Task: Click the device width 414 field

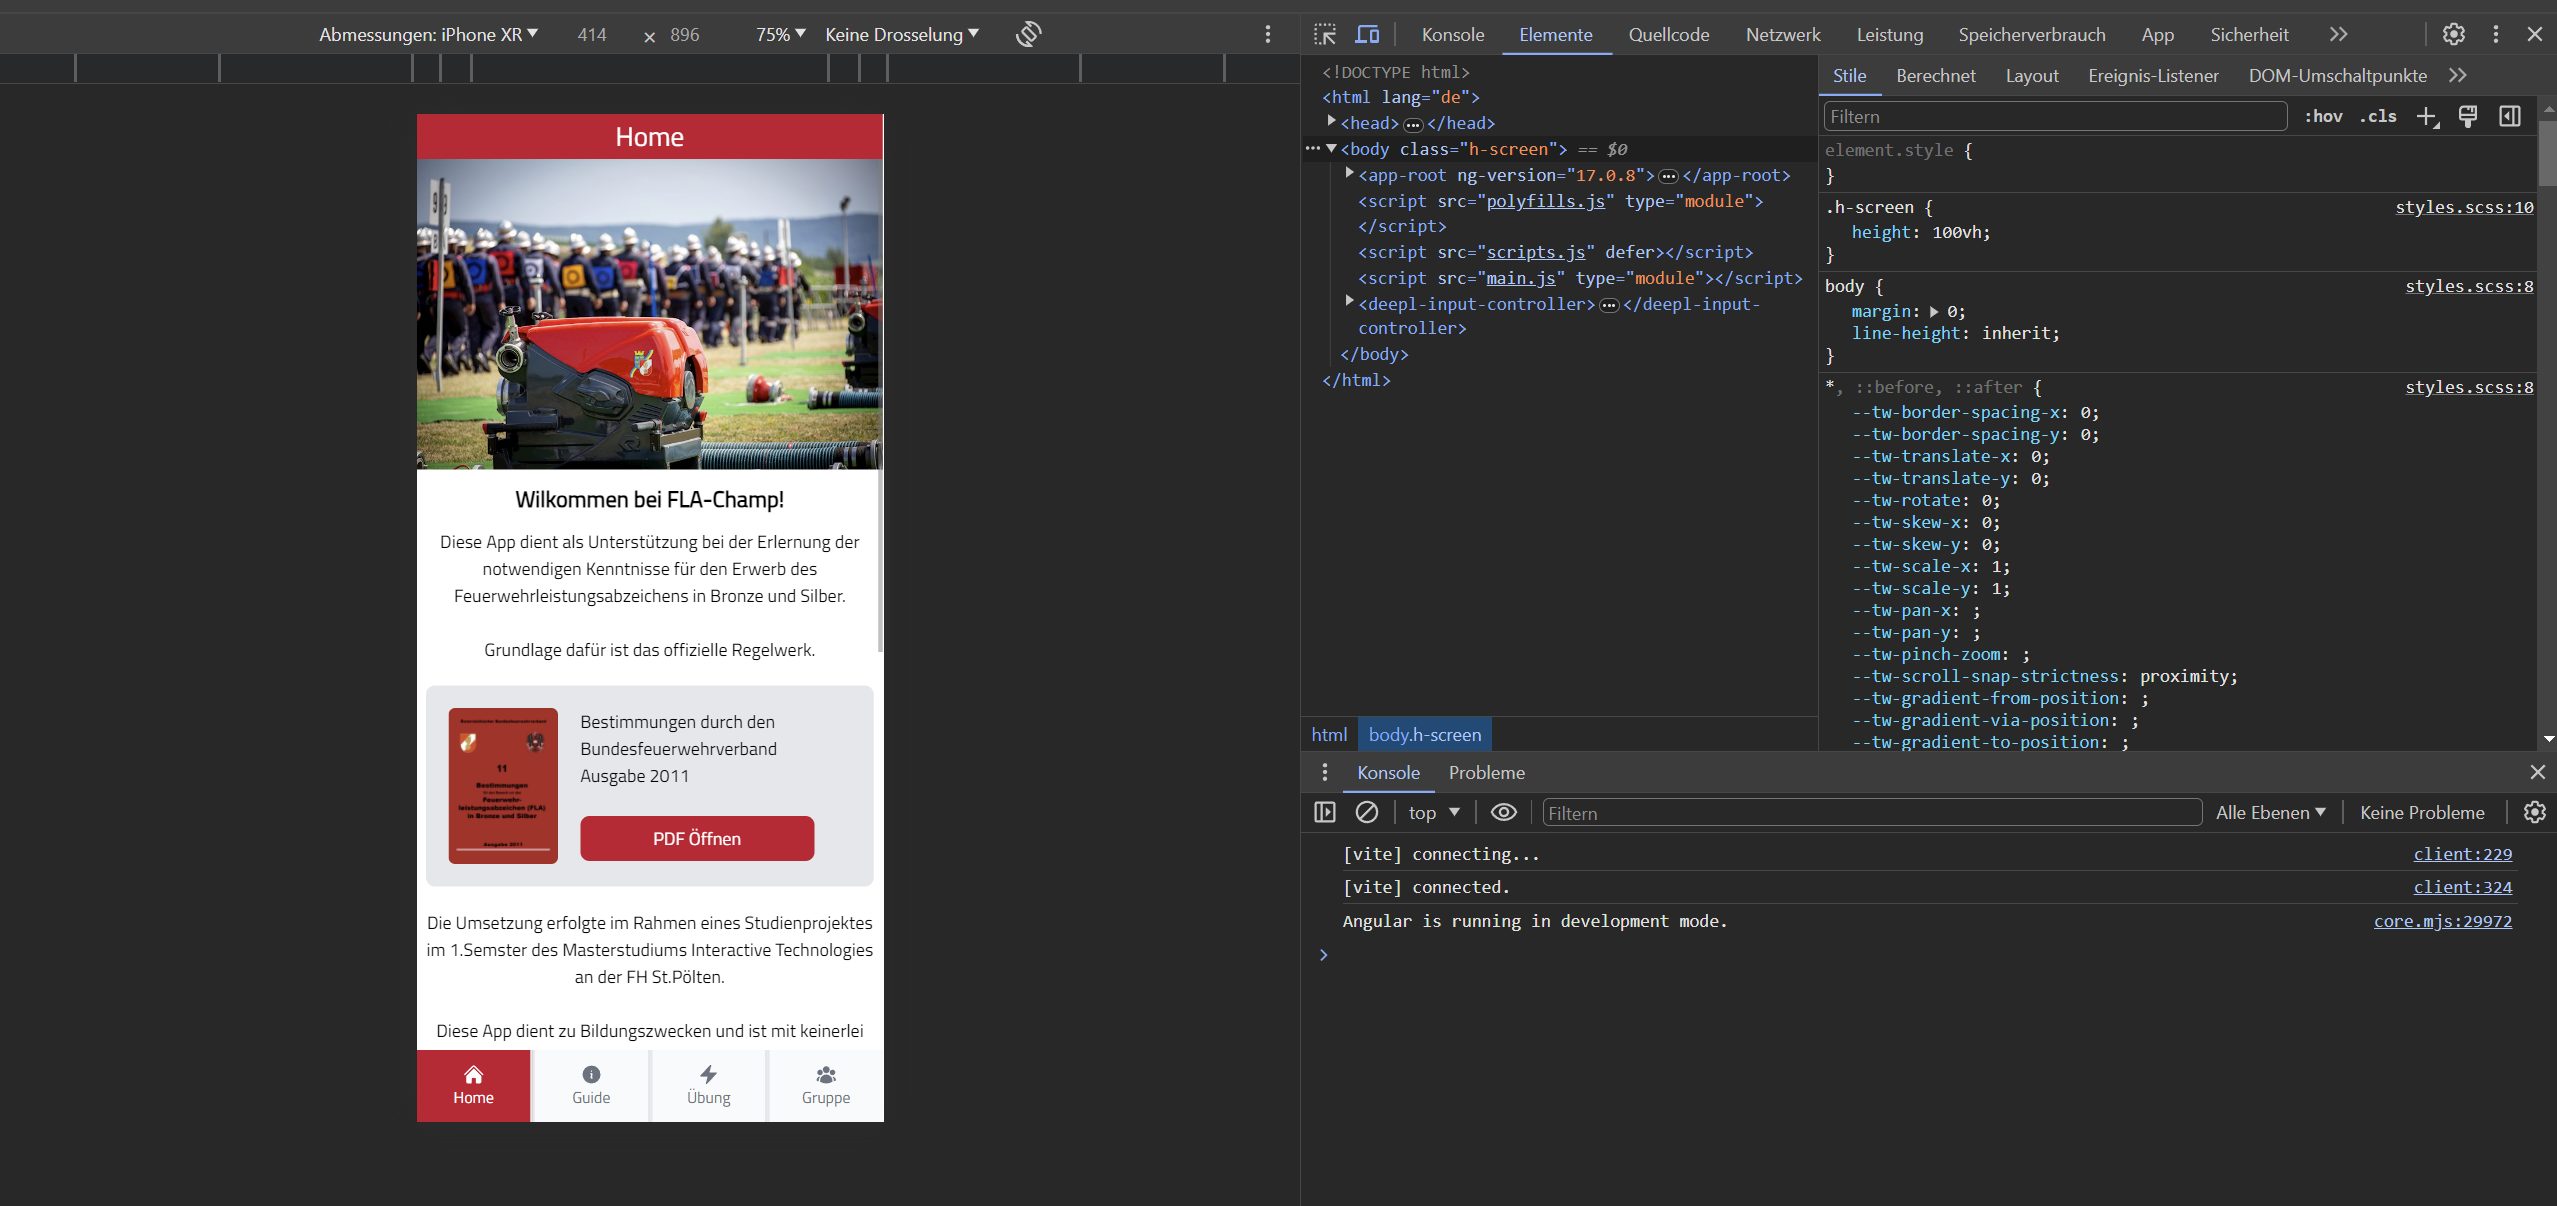Action: [x=591, y=34]
